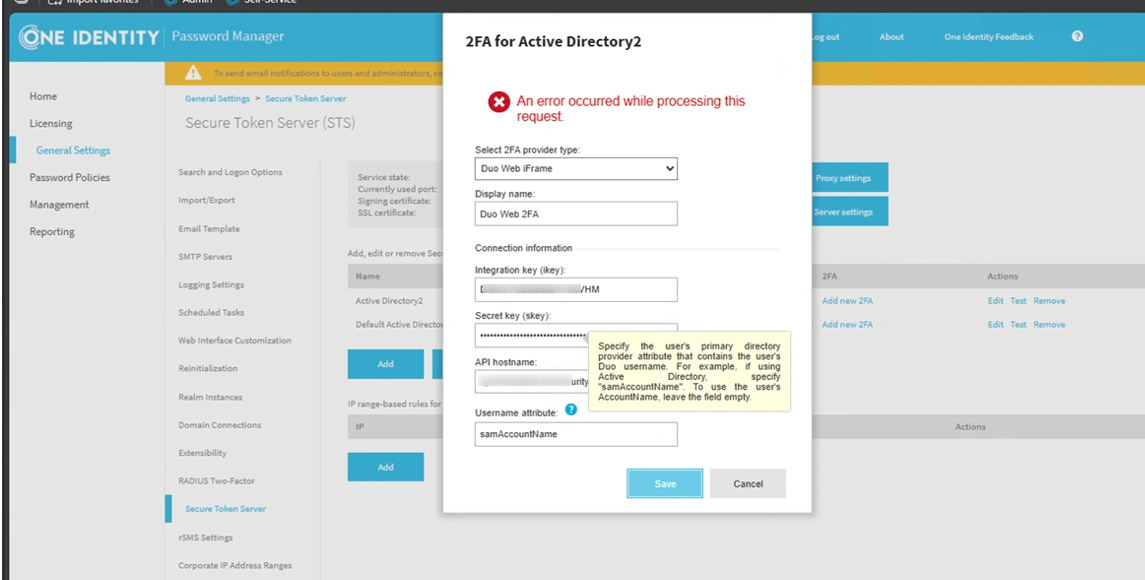
Task: Click the Username attribute text field
Action: click(x=576, y=434)
